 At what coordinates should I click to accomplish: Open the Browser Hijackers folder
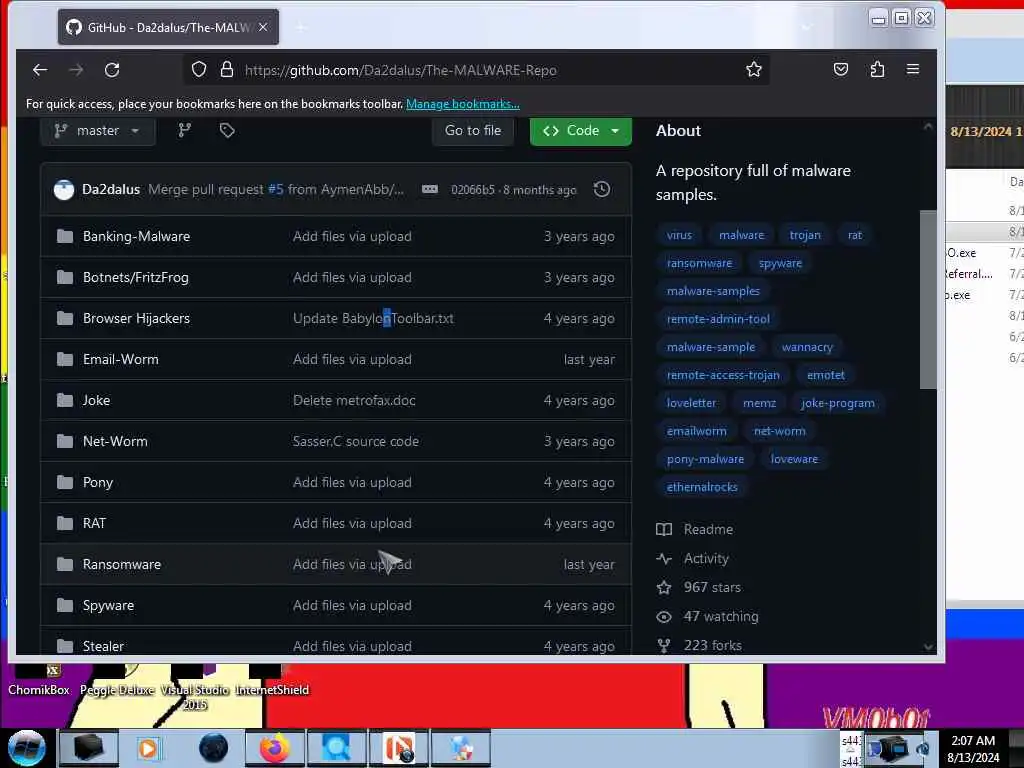pos(136,318)
